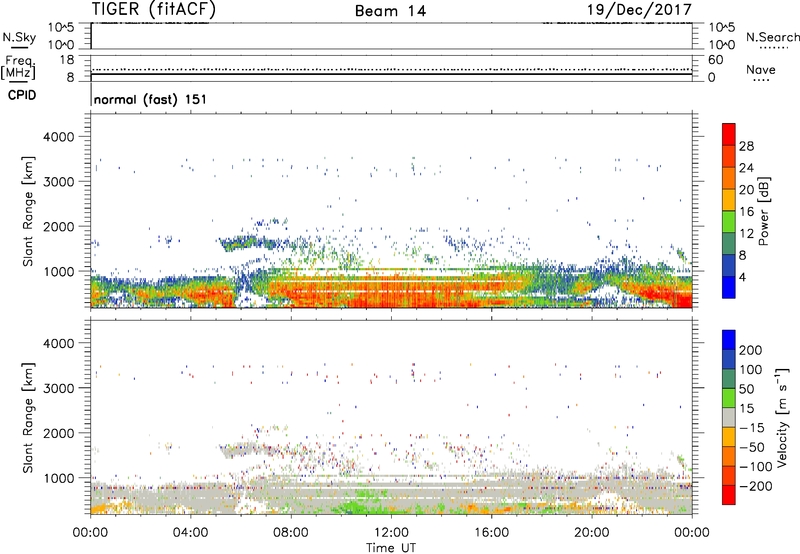The width and height of the screenshot is (800, 554).
Task: Click the Nave legend label
Action: pos(761,70)
